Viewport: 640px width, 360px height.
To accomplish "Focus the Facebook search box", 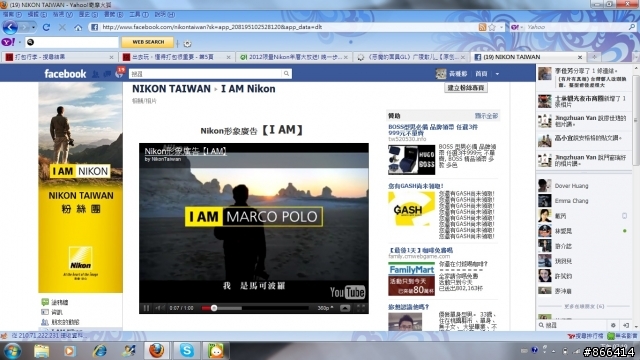I will tap(205, 74).
